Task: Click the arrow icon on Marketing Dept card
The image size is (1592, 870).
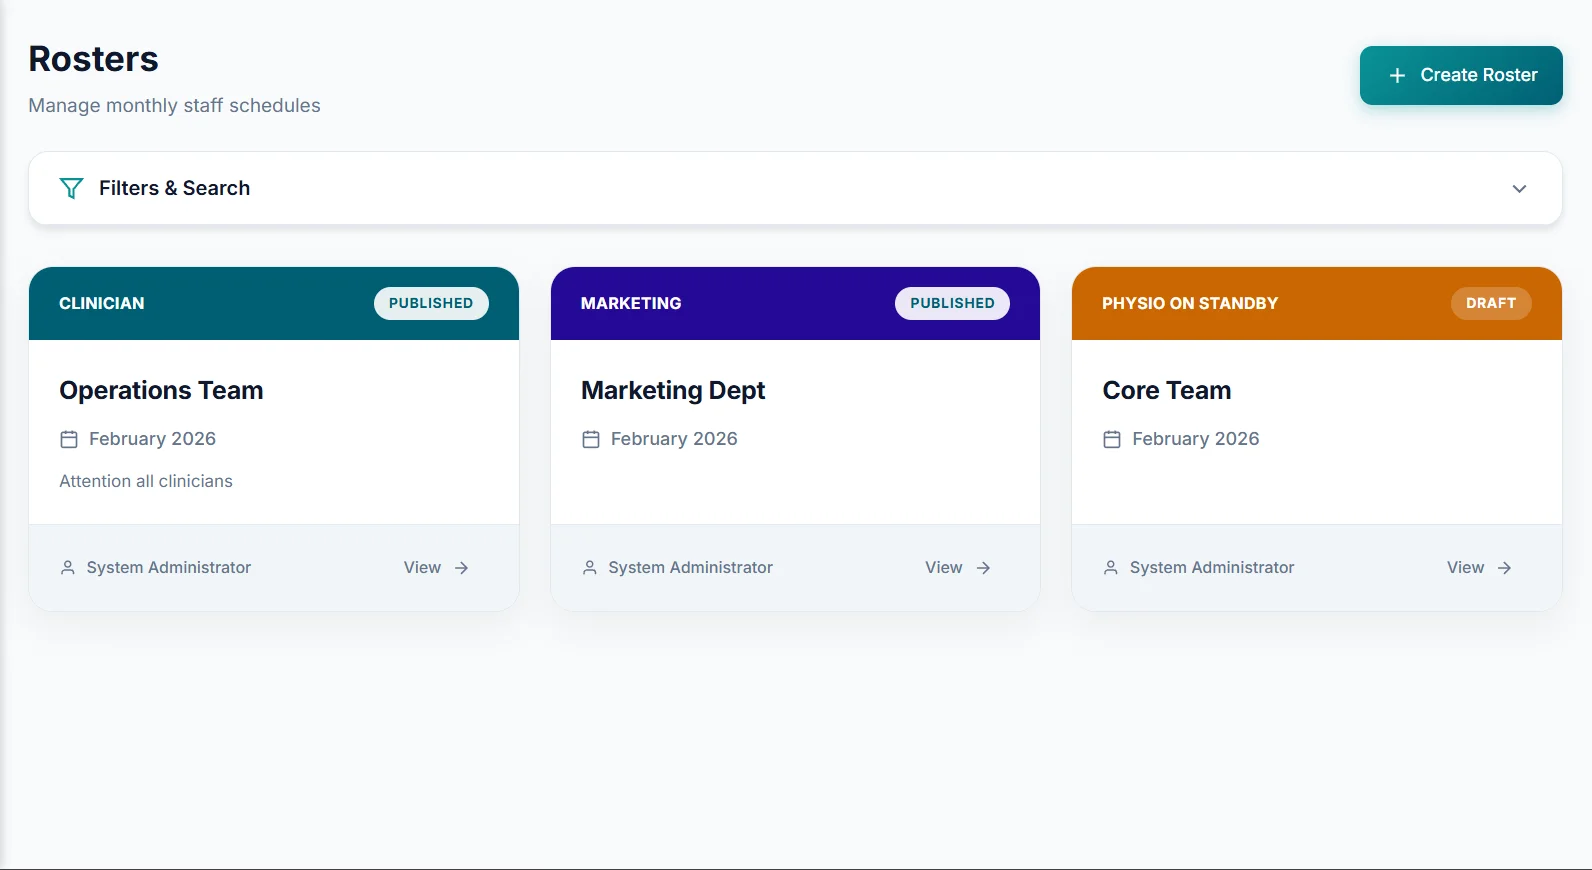Action: [983, 568]
